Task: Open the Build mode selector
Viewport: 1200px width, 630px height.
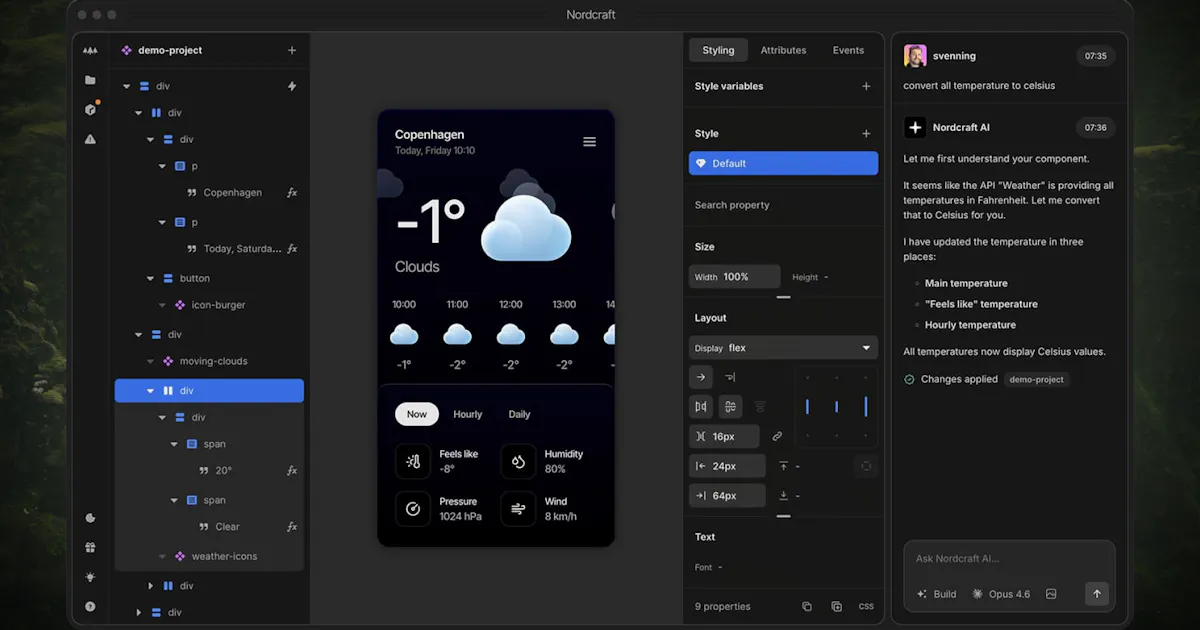Action: pos(937,594)
